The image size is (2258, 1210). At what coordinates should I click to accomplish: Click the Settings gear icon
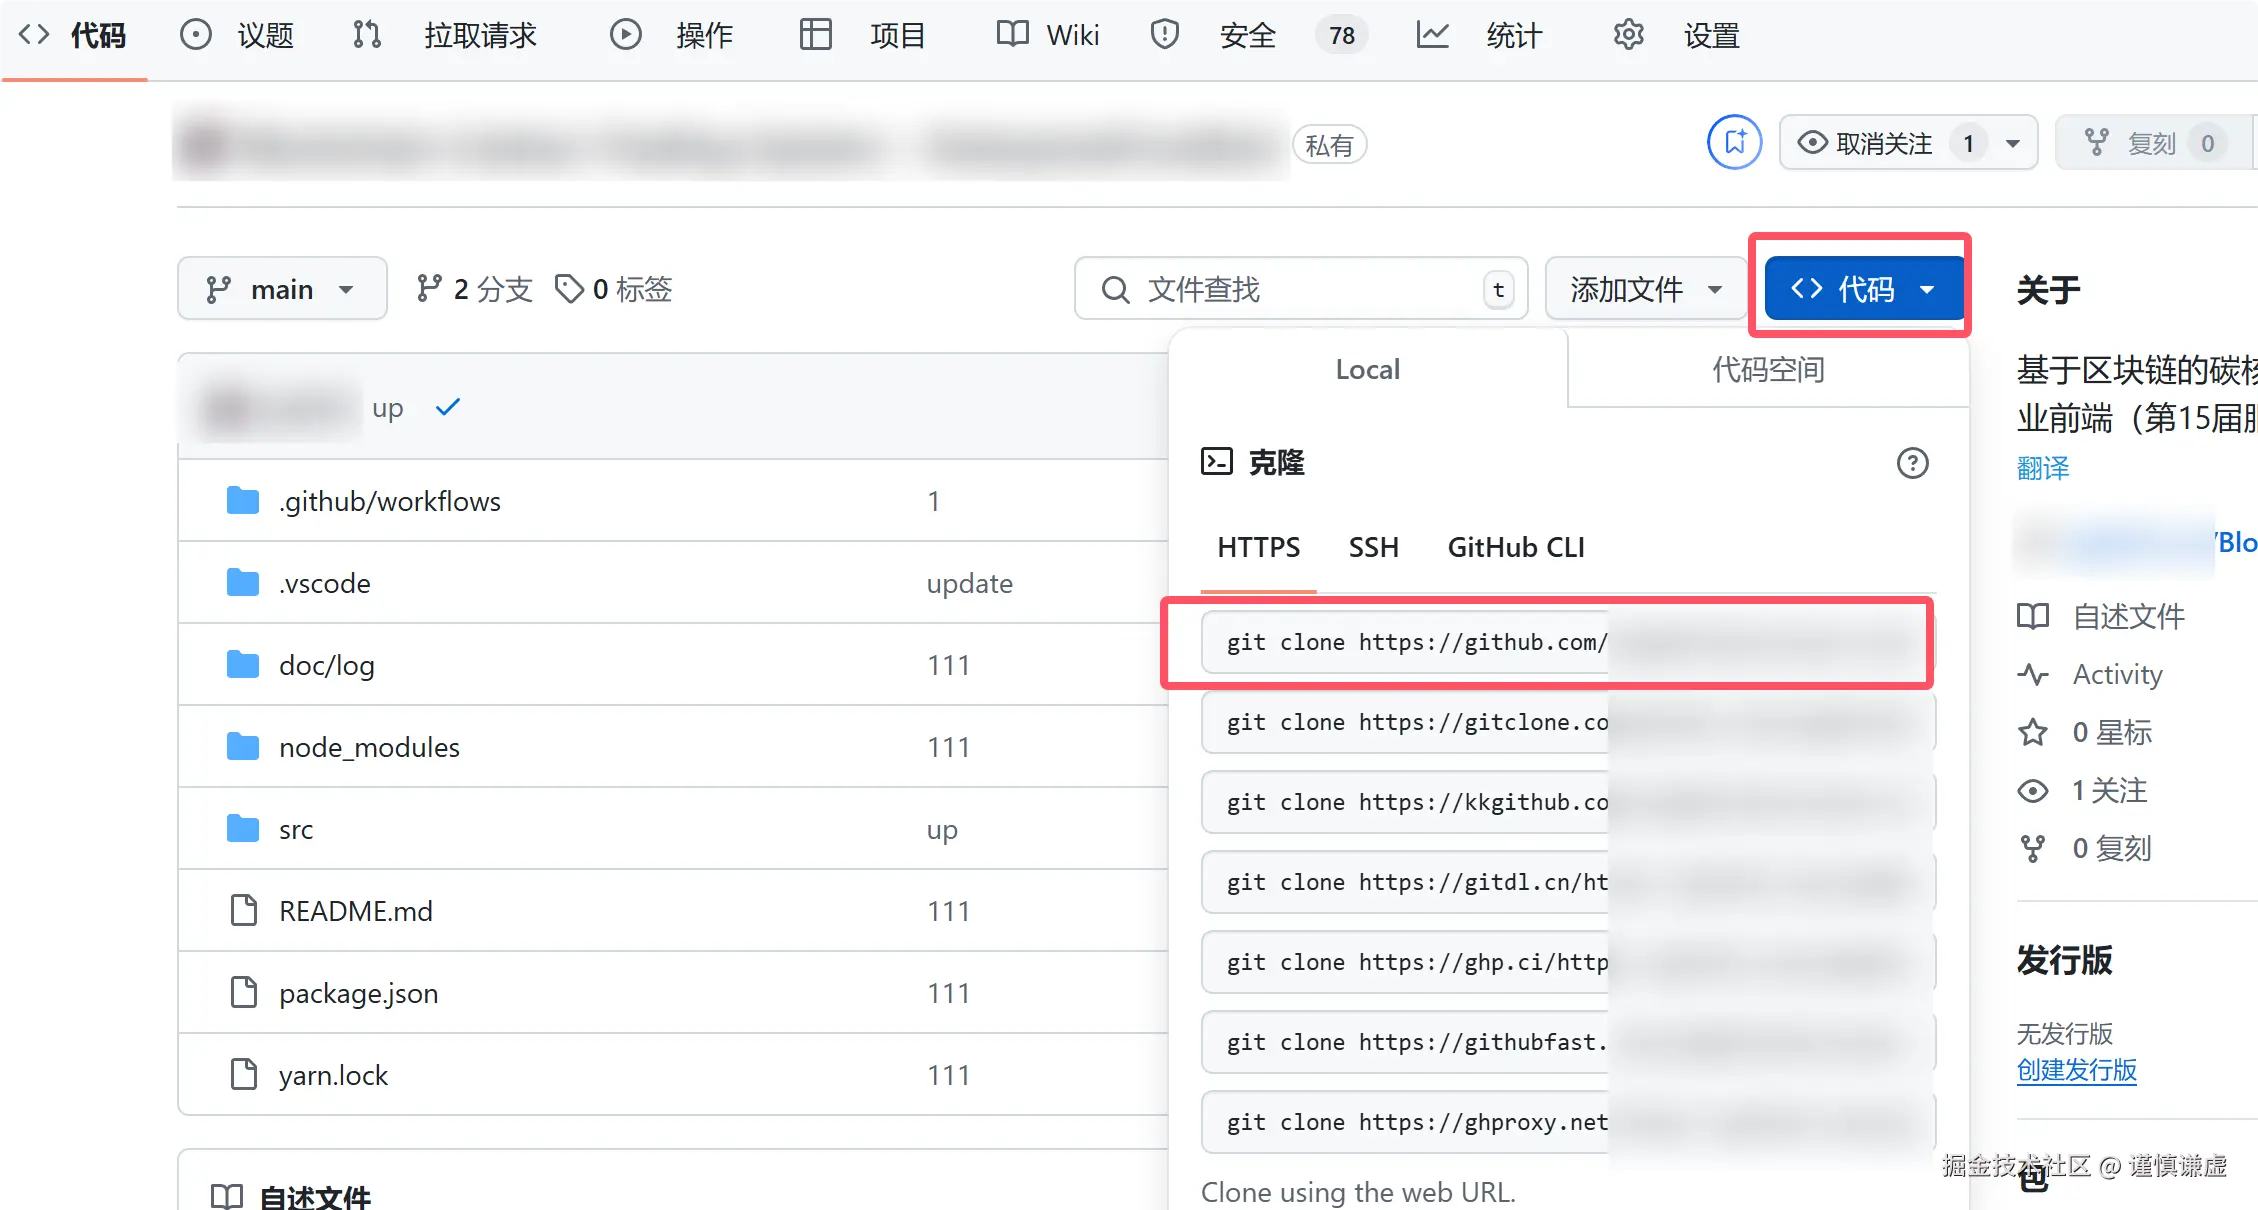point(1628,35)
